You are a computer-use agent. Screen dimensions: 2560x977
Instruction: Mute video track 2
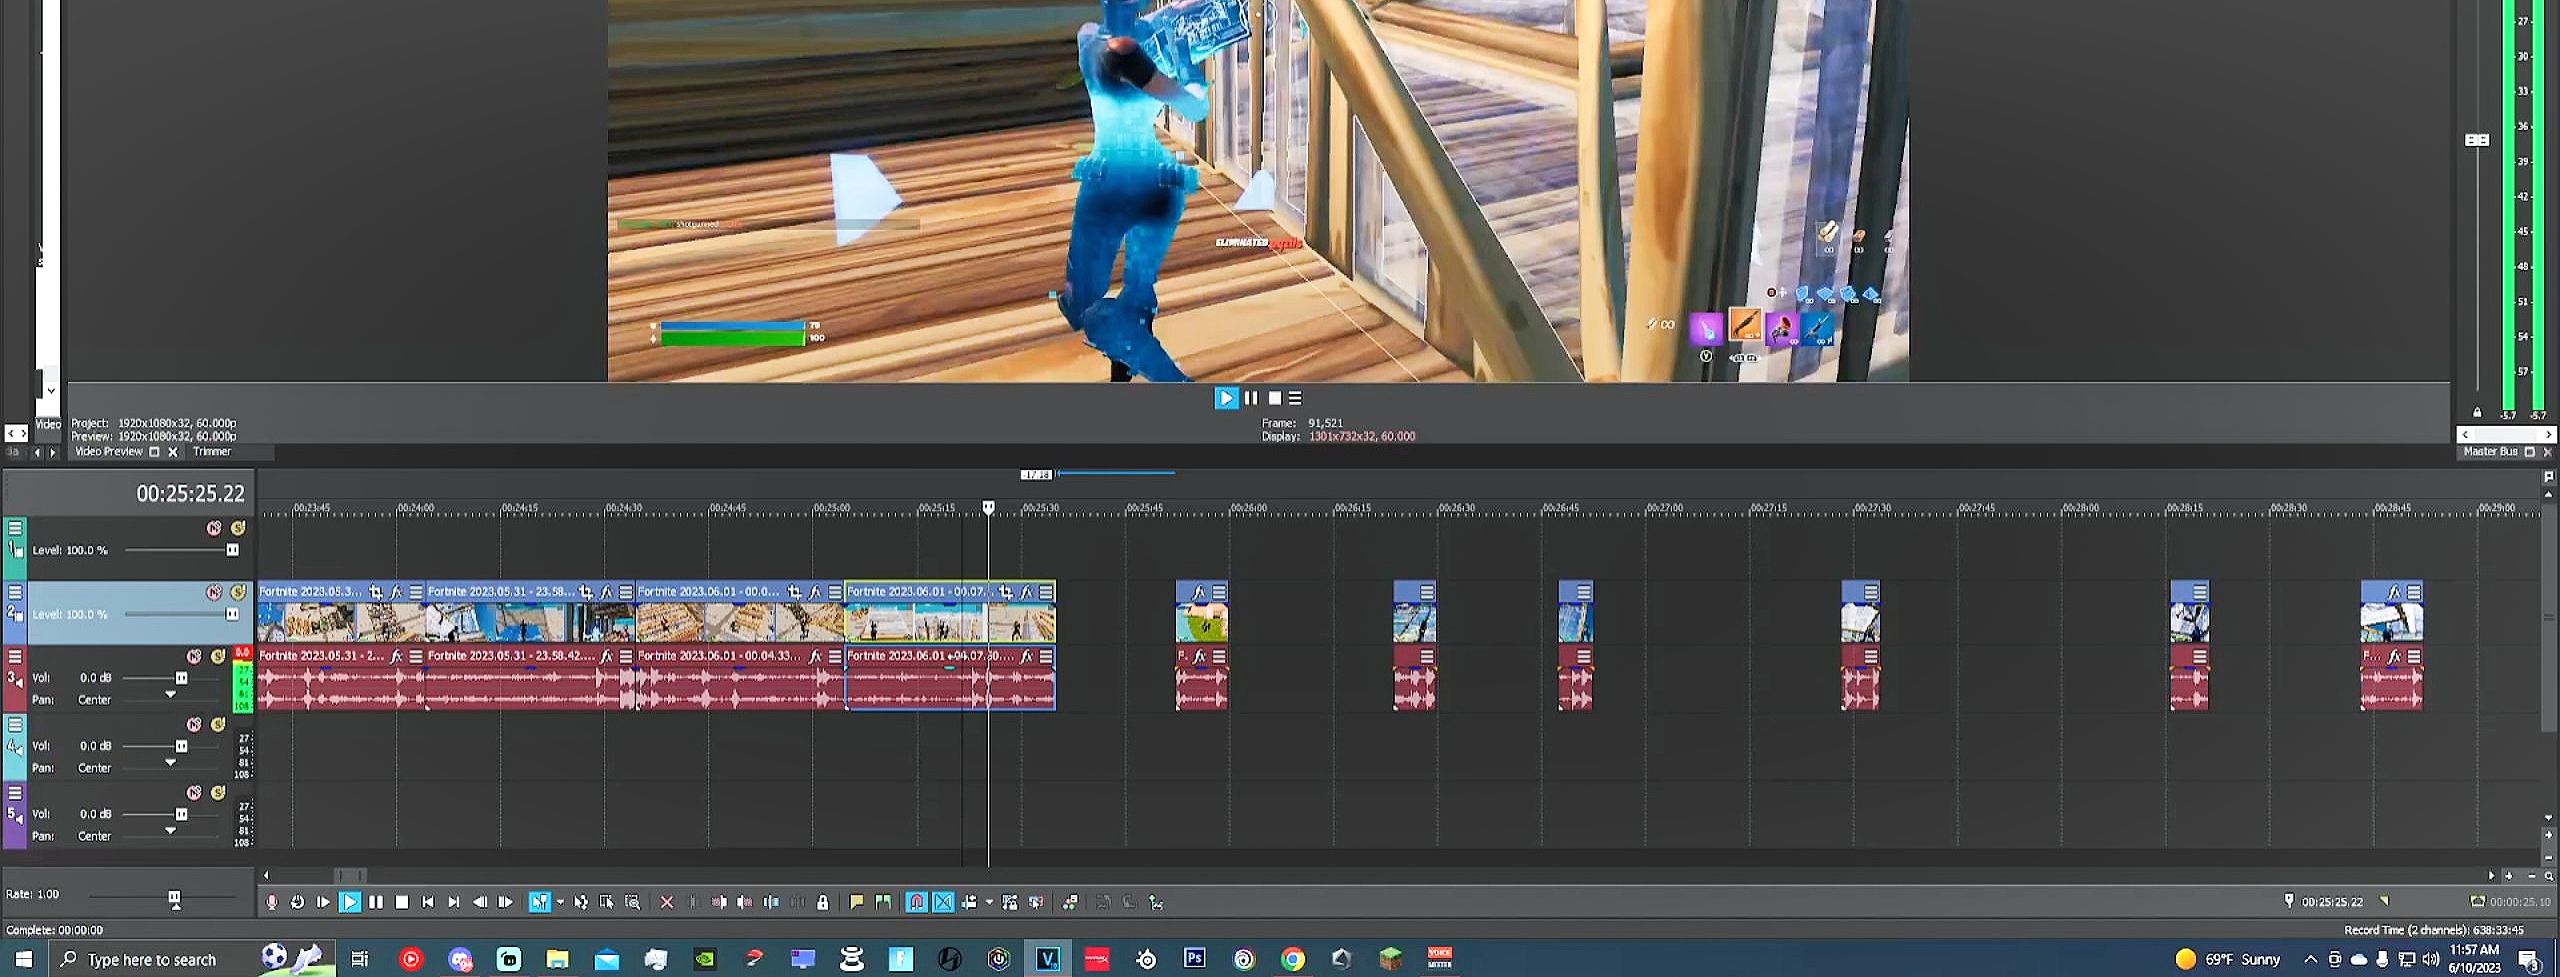214,592
